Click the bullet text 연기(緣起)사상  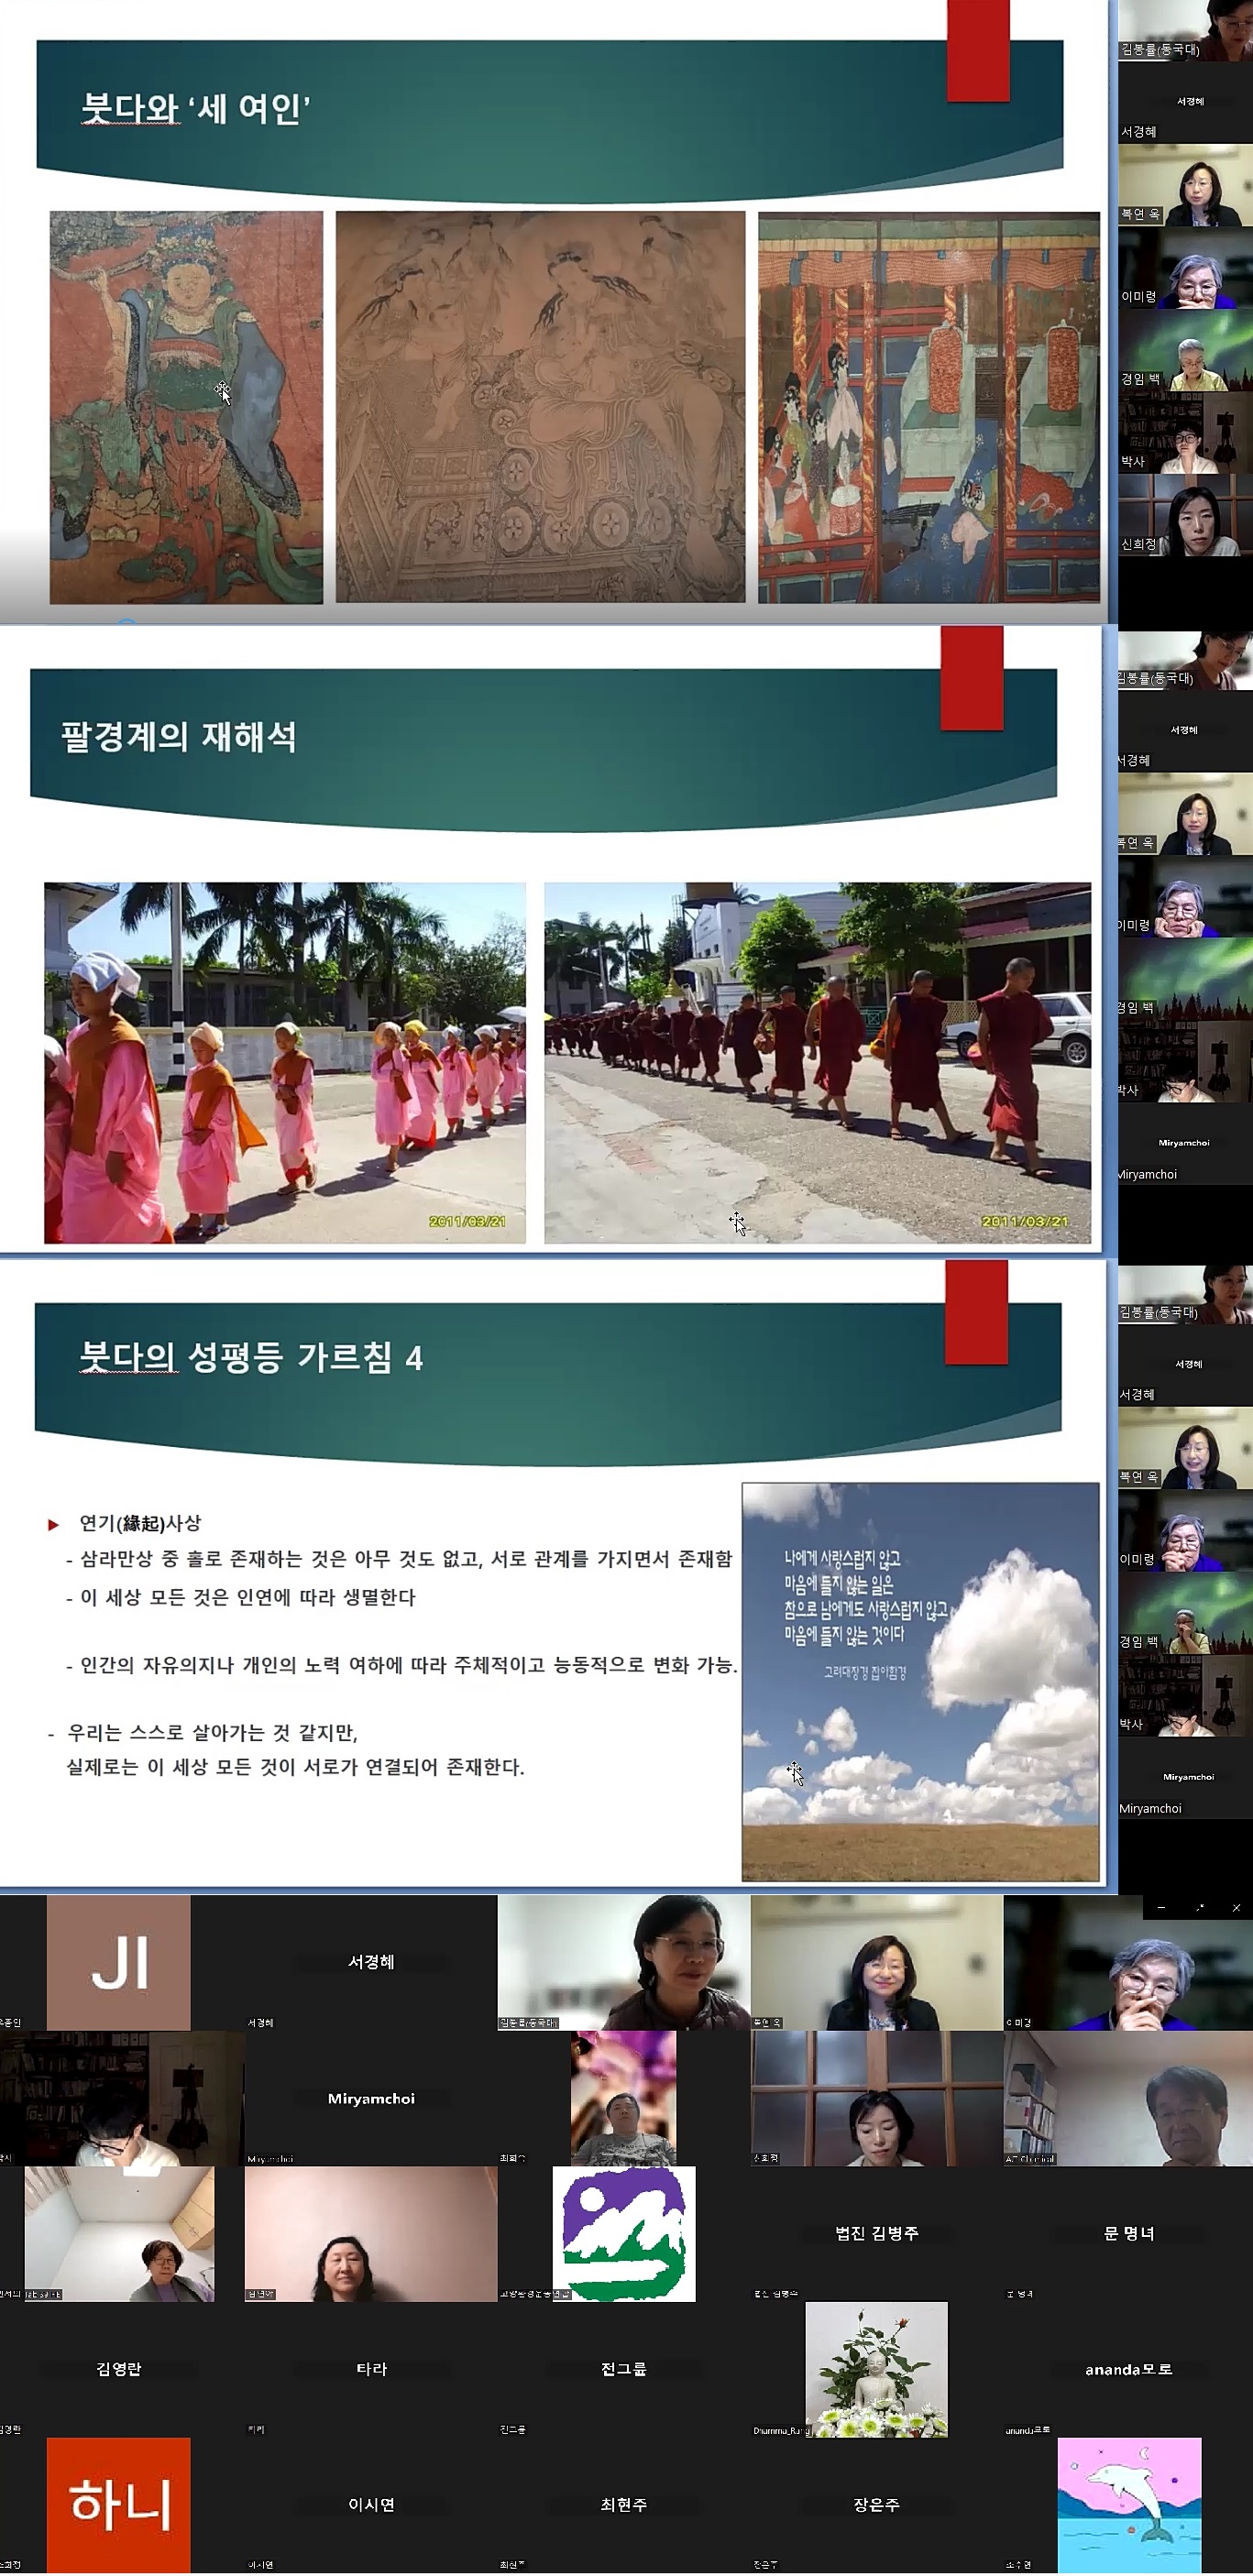pos(140,1523)
